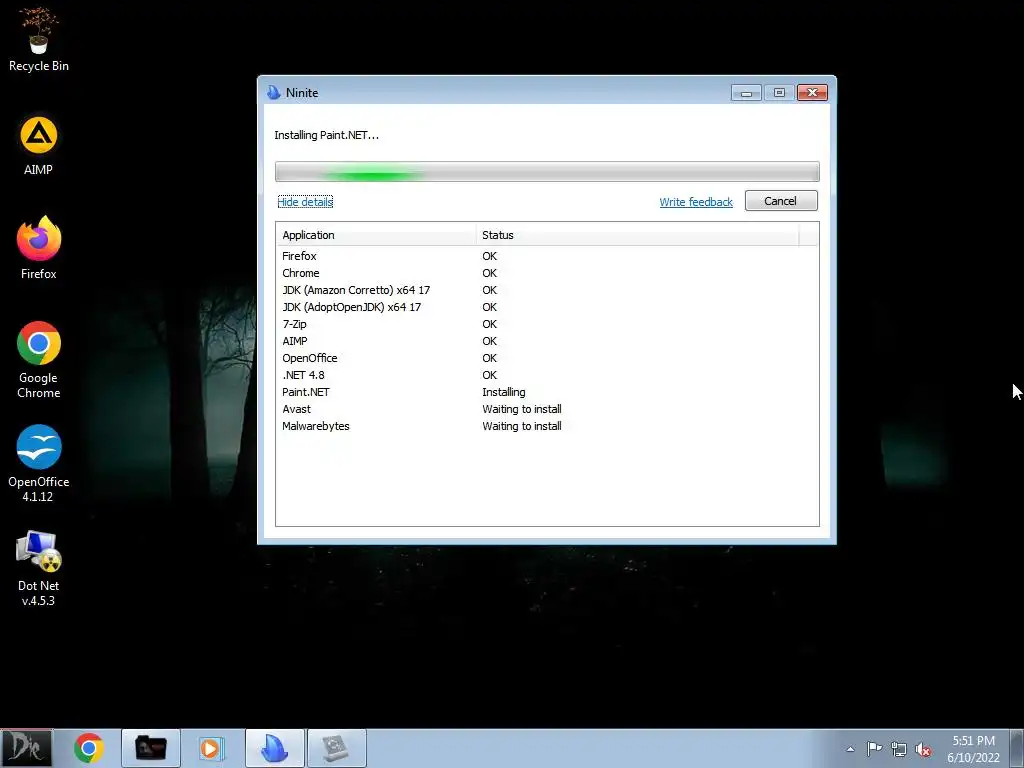Click Malwarebytes' Waiting to install status
Screen dimensions: 1024x768
(x=522, y=426)
